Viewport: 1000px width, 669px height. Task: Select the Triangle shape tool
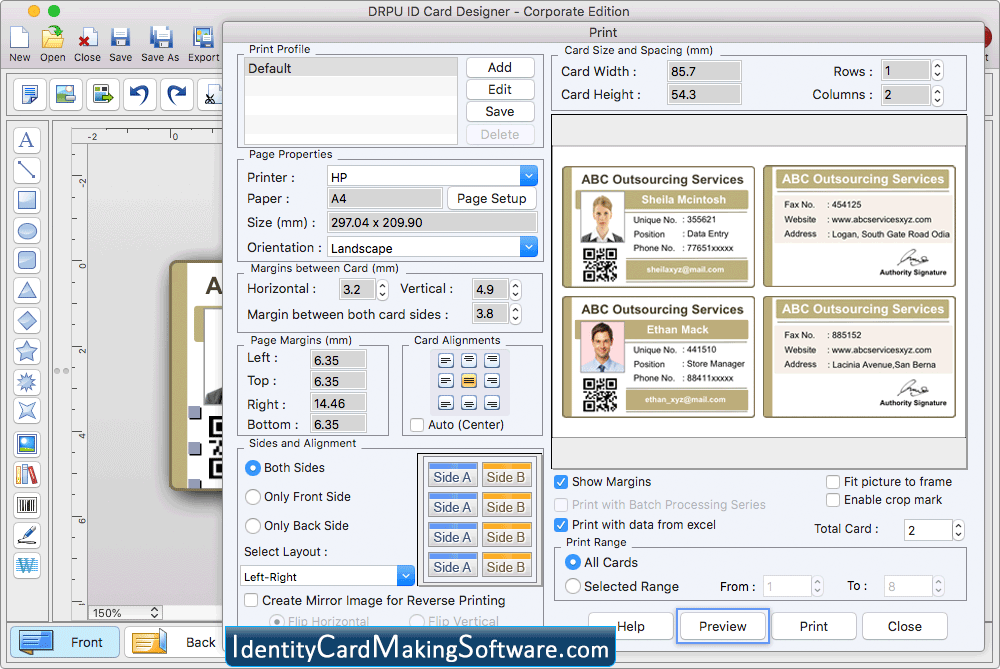27,290
